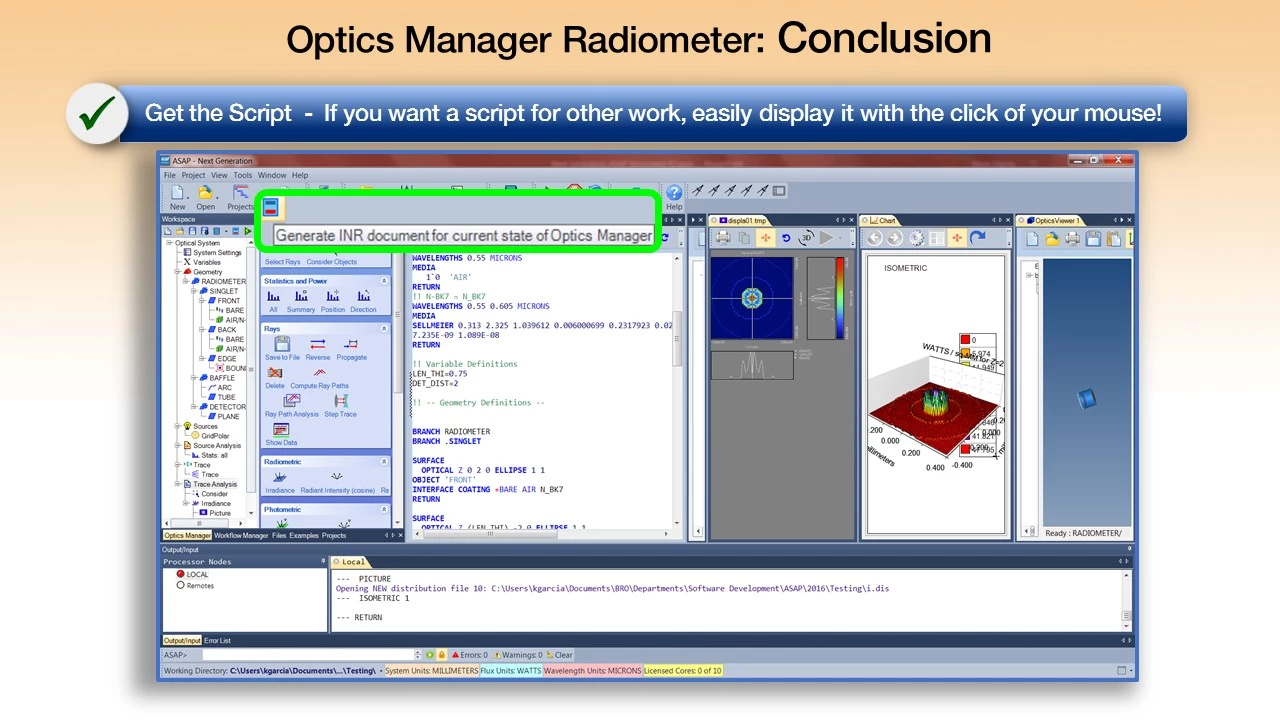Viewport: 1280px width, 720px height.
Task: Click Reverse rays icon
Action: (x=317, y=346)
